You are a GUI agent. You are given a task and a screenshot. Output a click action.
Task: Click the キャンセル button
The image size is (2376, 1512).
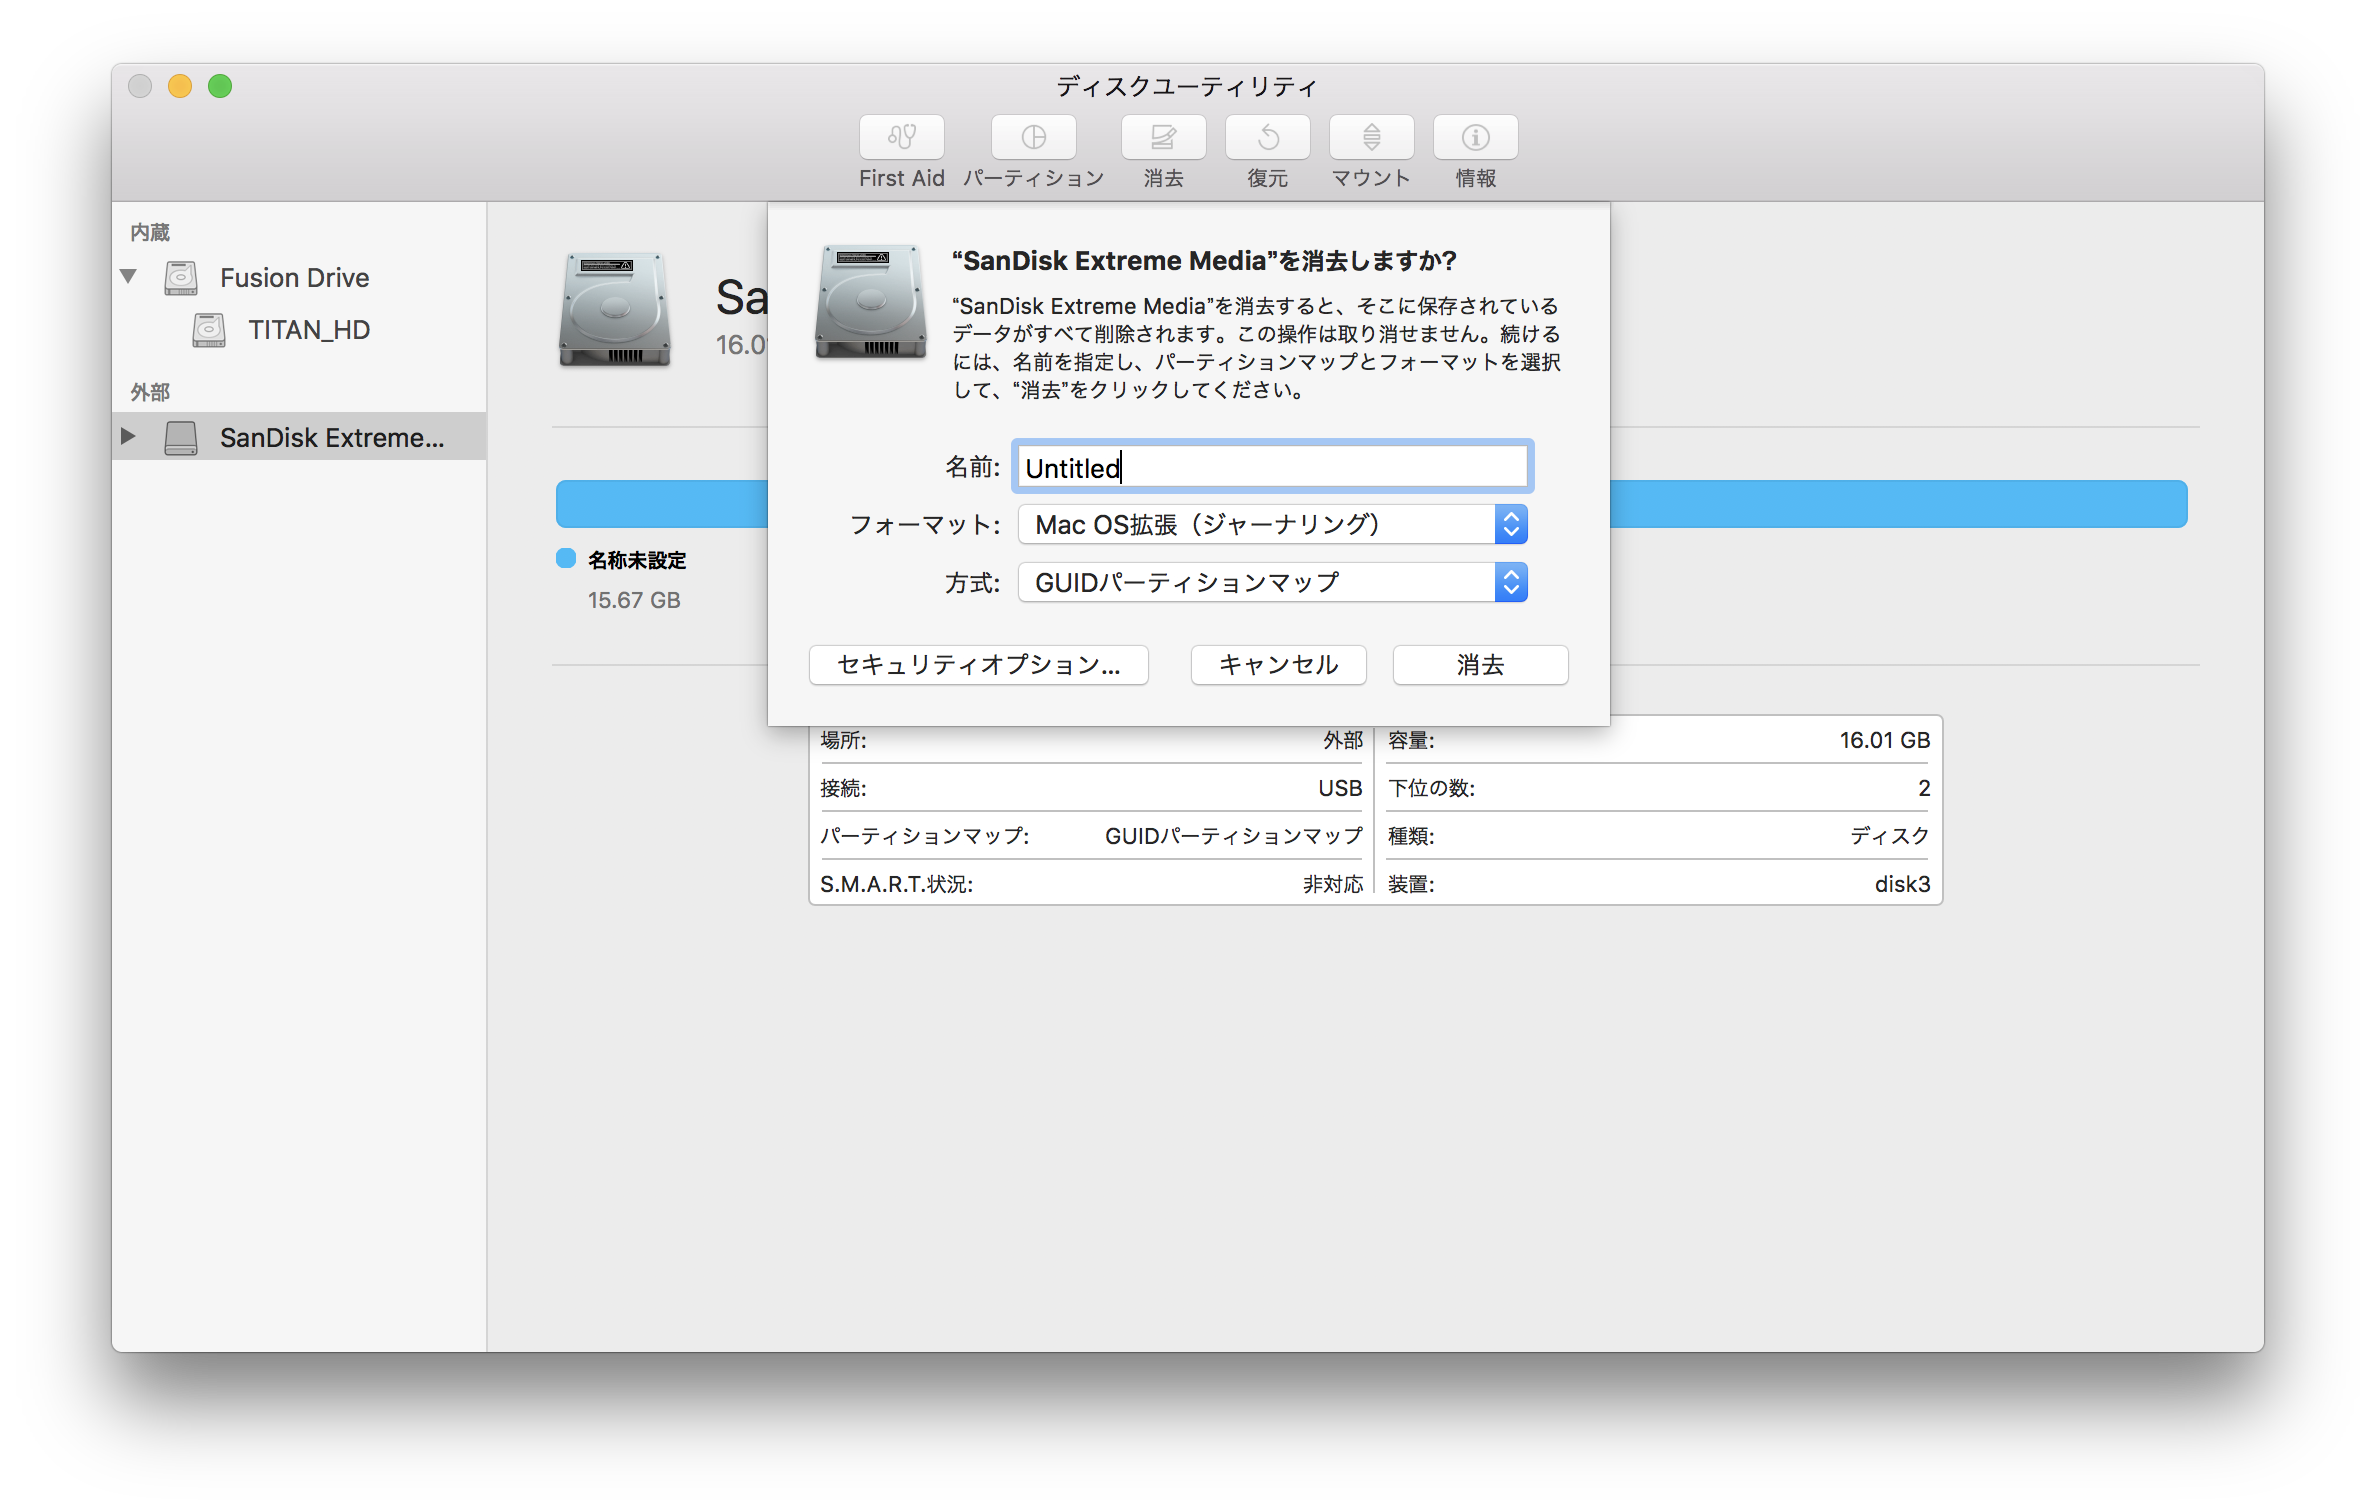[x=1278, y=665]
